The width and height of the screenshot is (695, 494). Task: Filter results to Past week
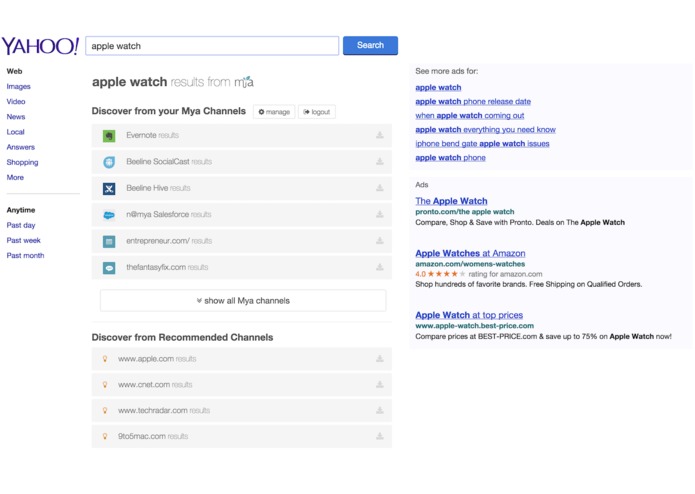coord(23,240)
